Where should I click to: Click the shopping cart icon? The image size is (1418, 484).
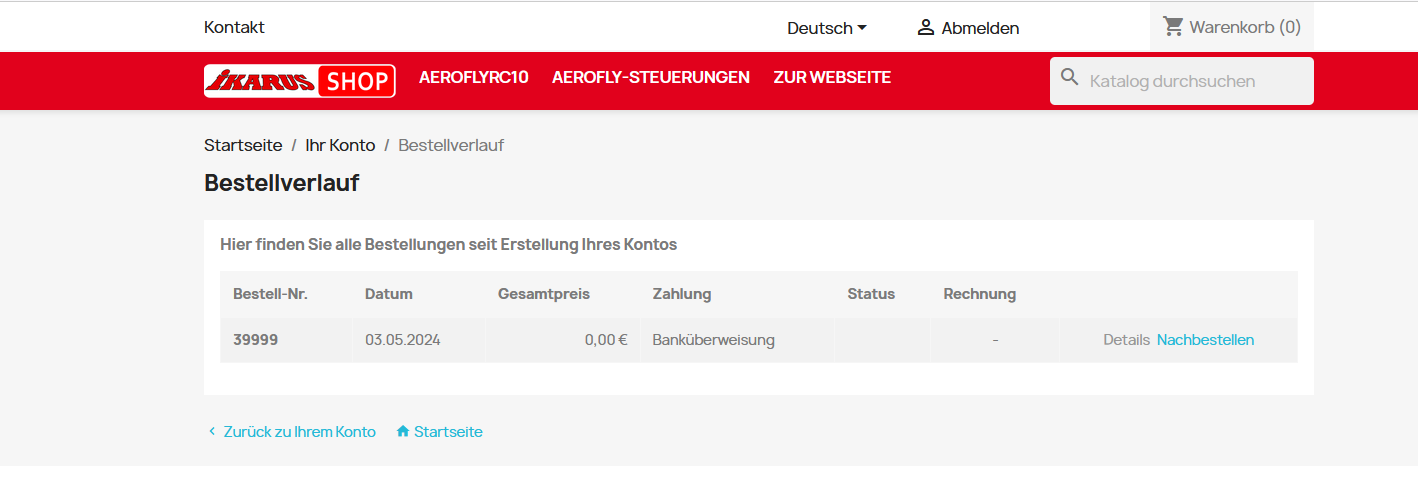point(1173,26)
